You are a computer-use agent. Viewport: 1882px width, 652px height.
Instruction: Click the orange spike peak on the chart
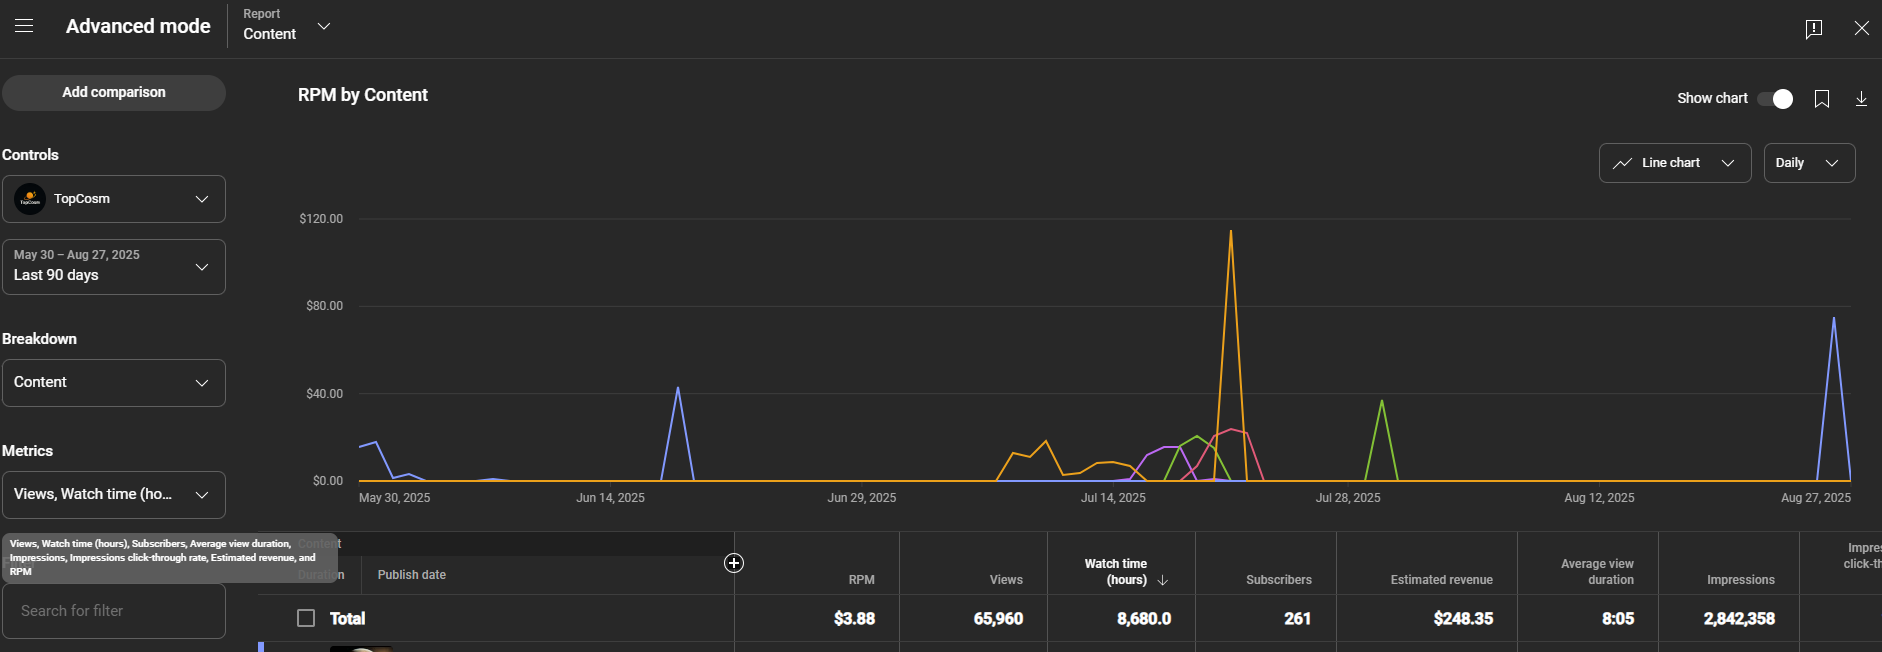click(1230, 232)
